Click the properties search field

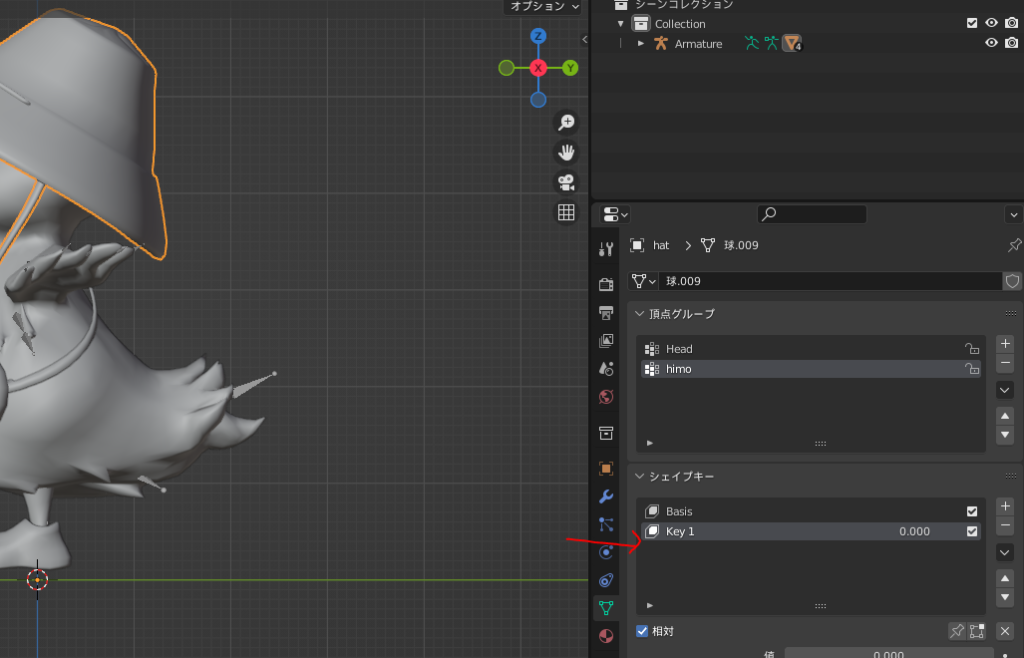click(x=811, y=214)
